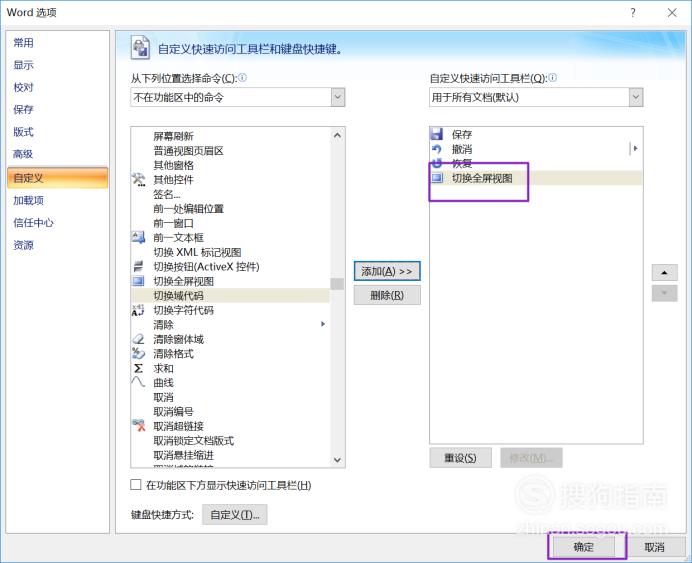Open the 不在功能区中的命令 dropdown
Screen dimensions: 692x563
(338, 97)
